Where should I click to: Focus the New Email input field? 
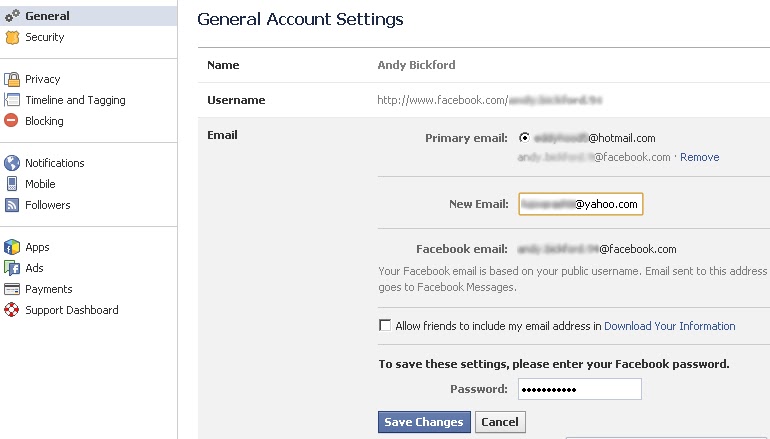tap(580, 204)
